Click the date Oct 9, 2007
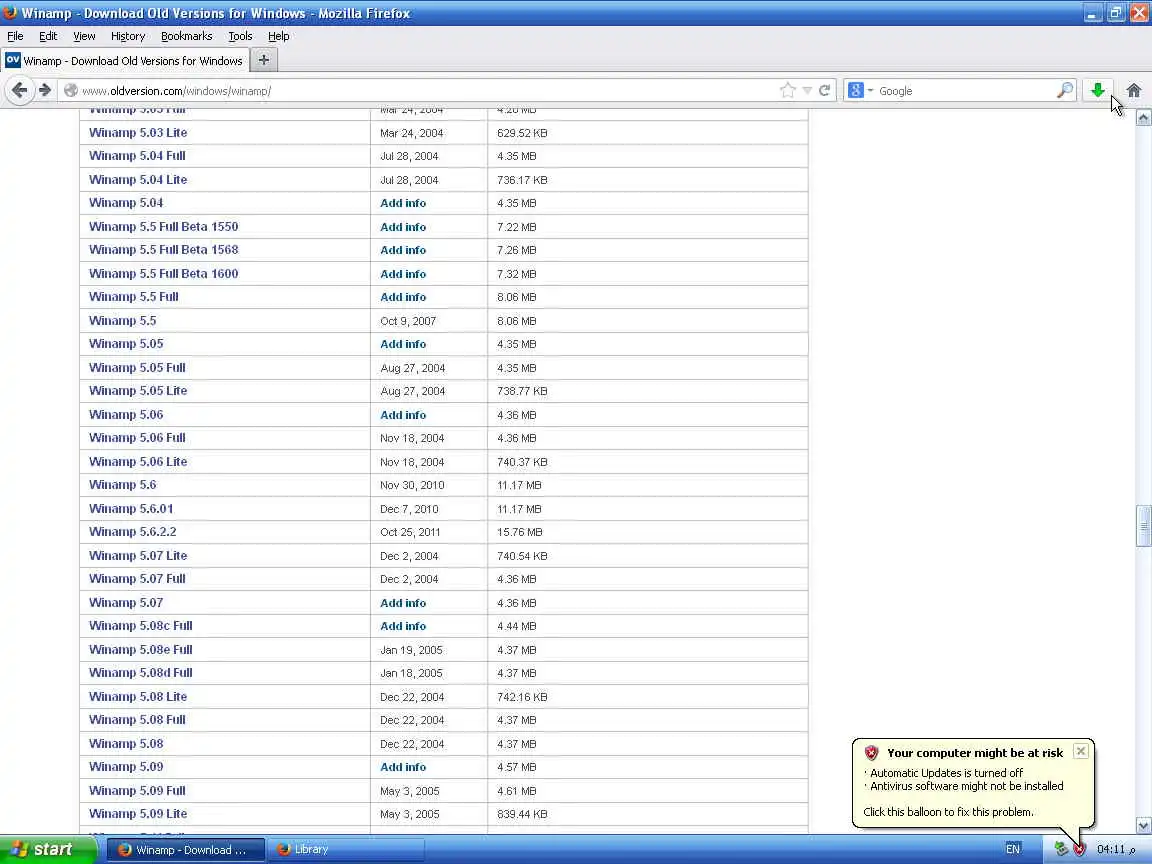Image resolution: width=1152 pixels, height=864 pixels. click(x=408, y=321)
